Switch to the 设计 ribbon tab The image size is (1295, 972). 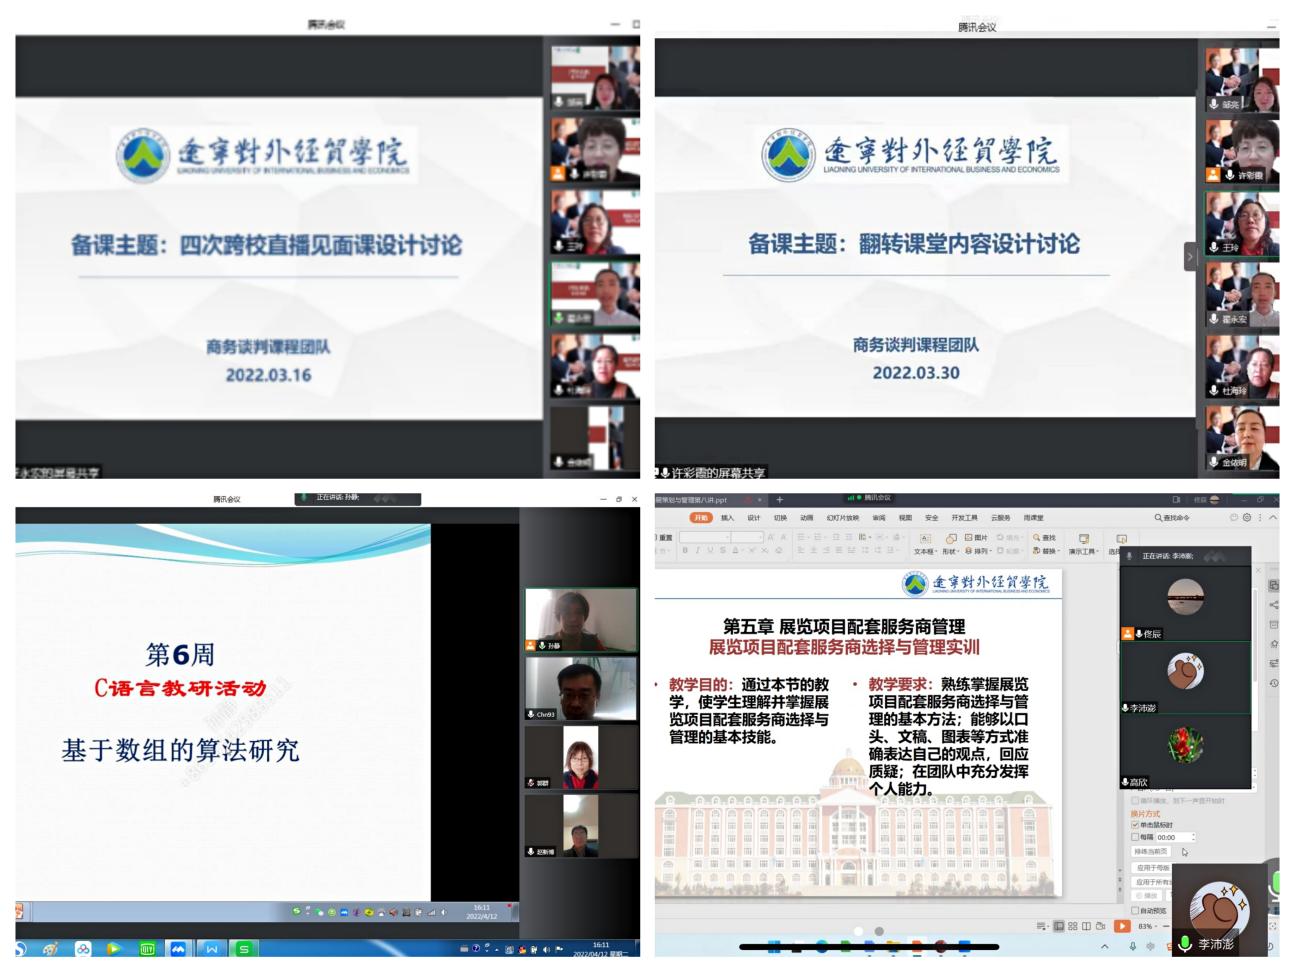(754, 518)
